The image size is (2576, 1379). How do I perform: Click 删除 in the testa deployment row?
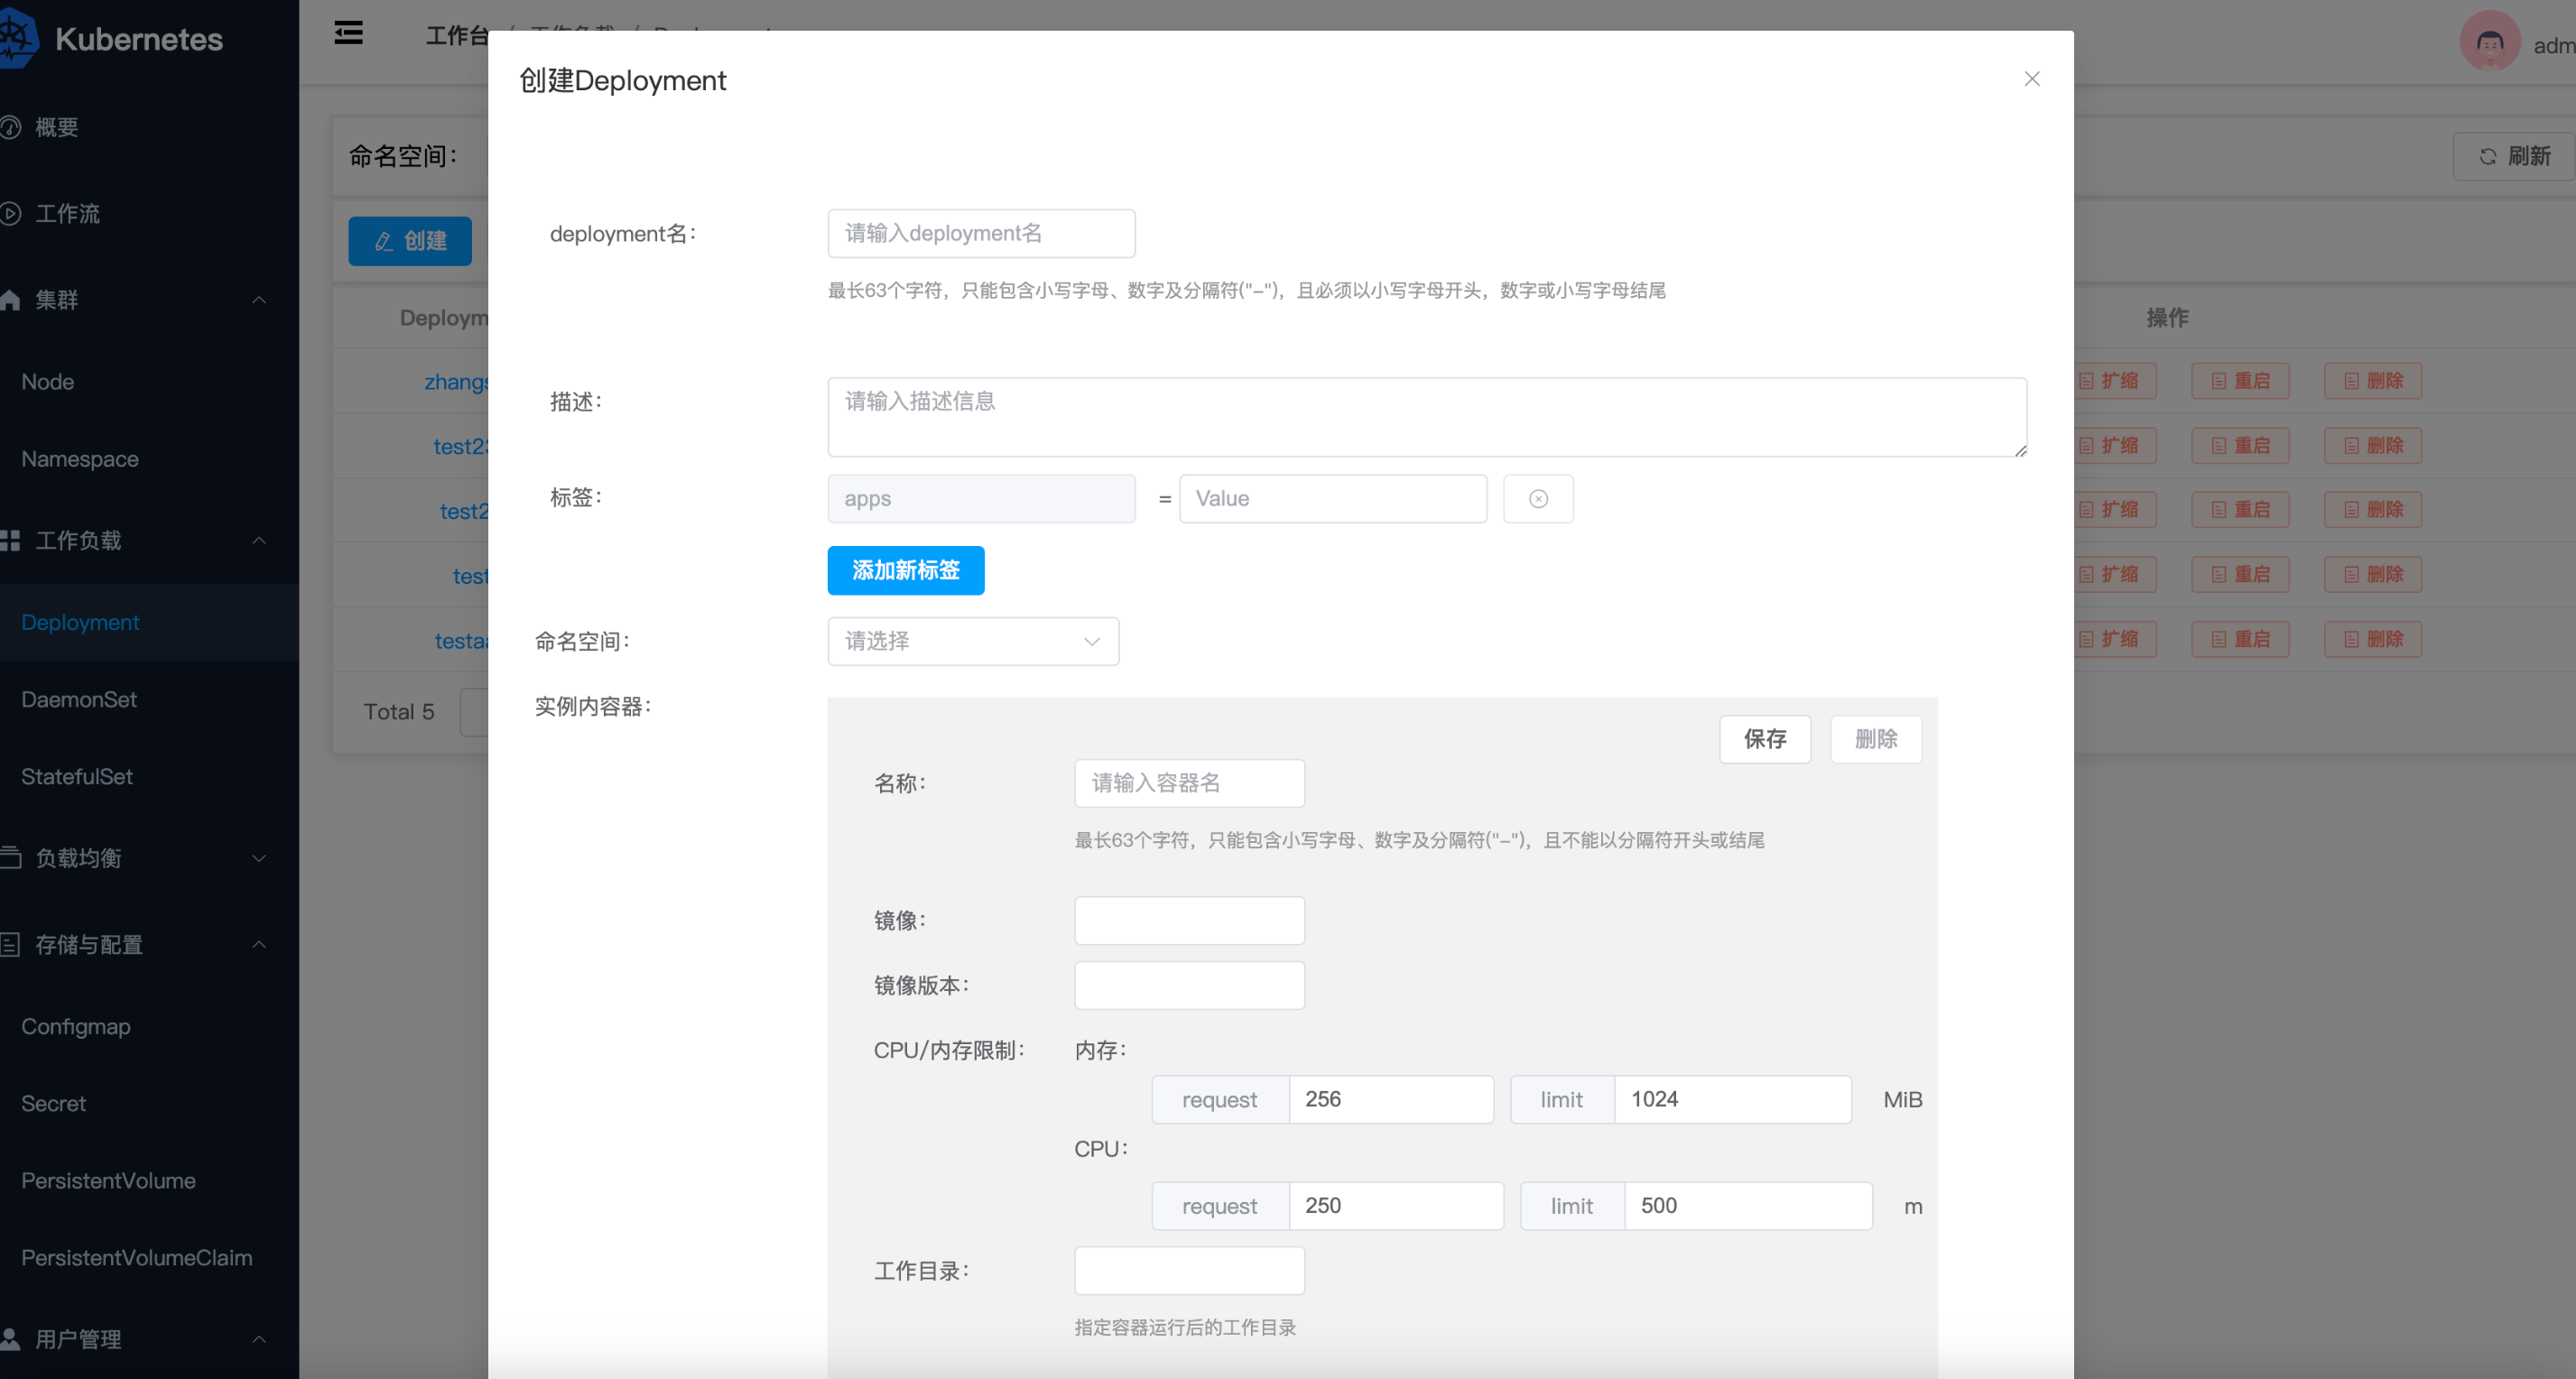click(2373, 639)
